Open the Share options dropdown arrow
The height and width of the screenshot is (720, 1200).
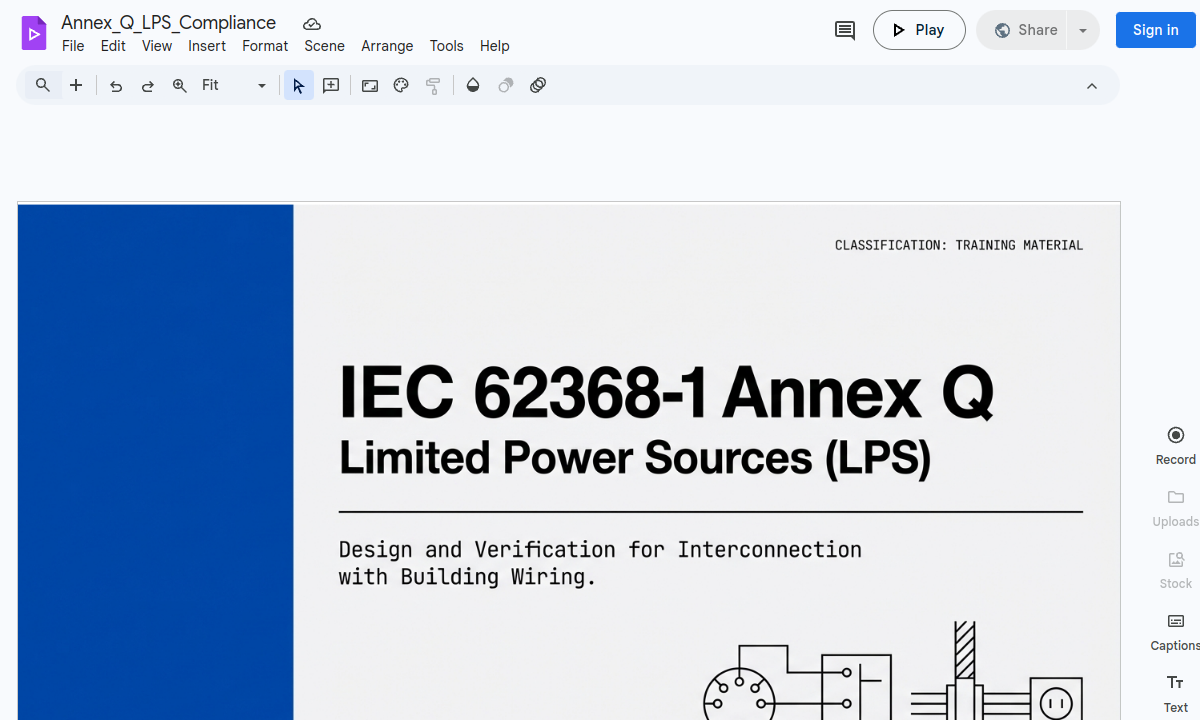[1082, 30]
